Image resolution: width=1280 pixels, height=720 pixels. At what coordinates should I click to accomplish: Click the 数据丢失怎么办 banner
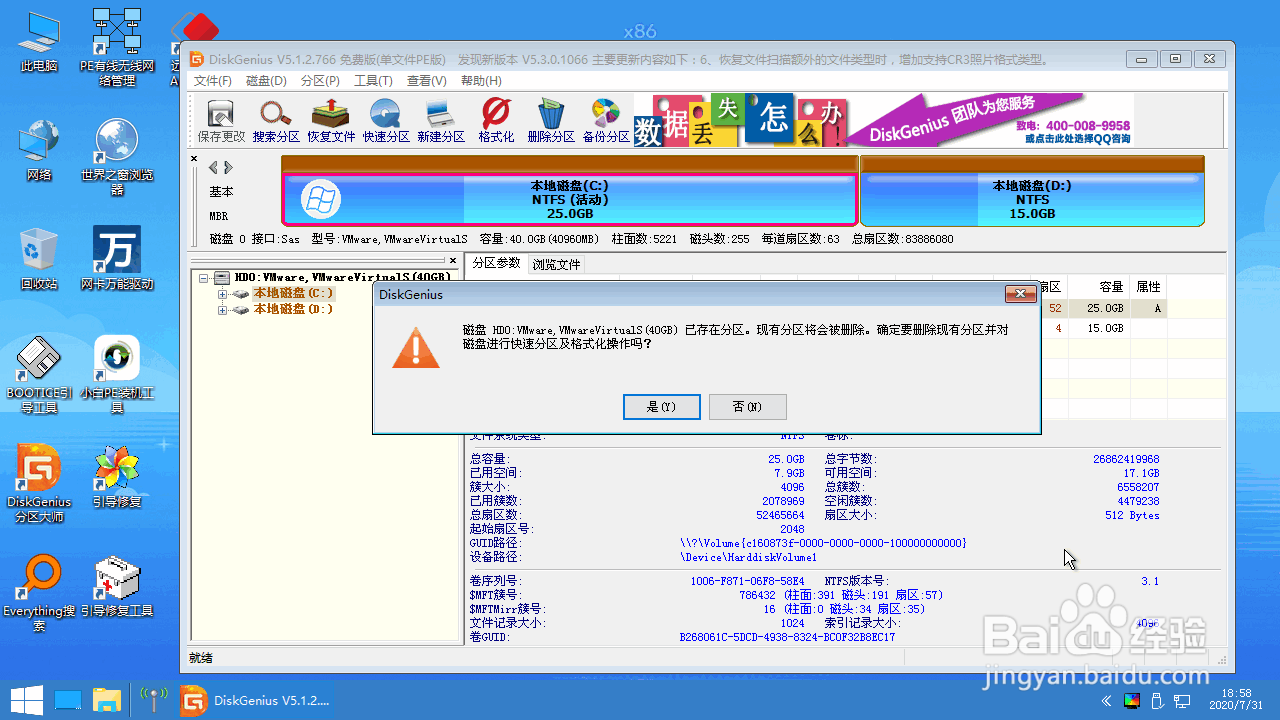point(740,120)
